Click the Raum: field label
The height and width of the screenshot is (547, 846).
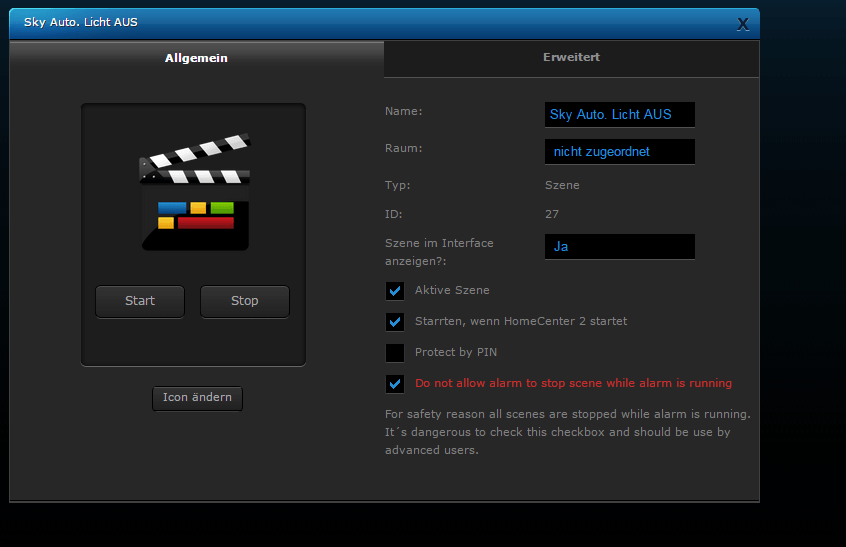click(x=404, y=148)
